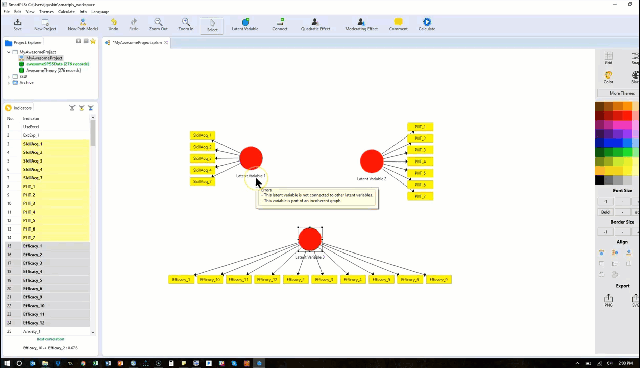Viewport: 640px width, 368px height.
Task: Select Latent Variable 3 red circle
Action: tap(310, 239)
